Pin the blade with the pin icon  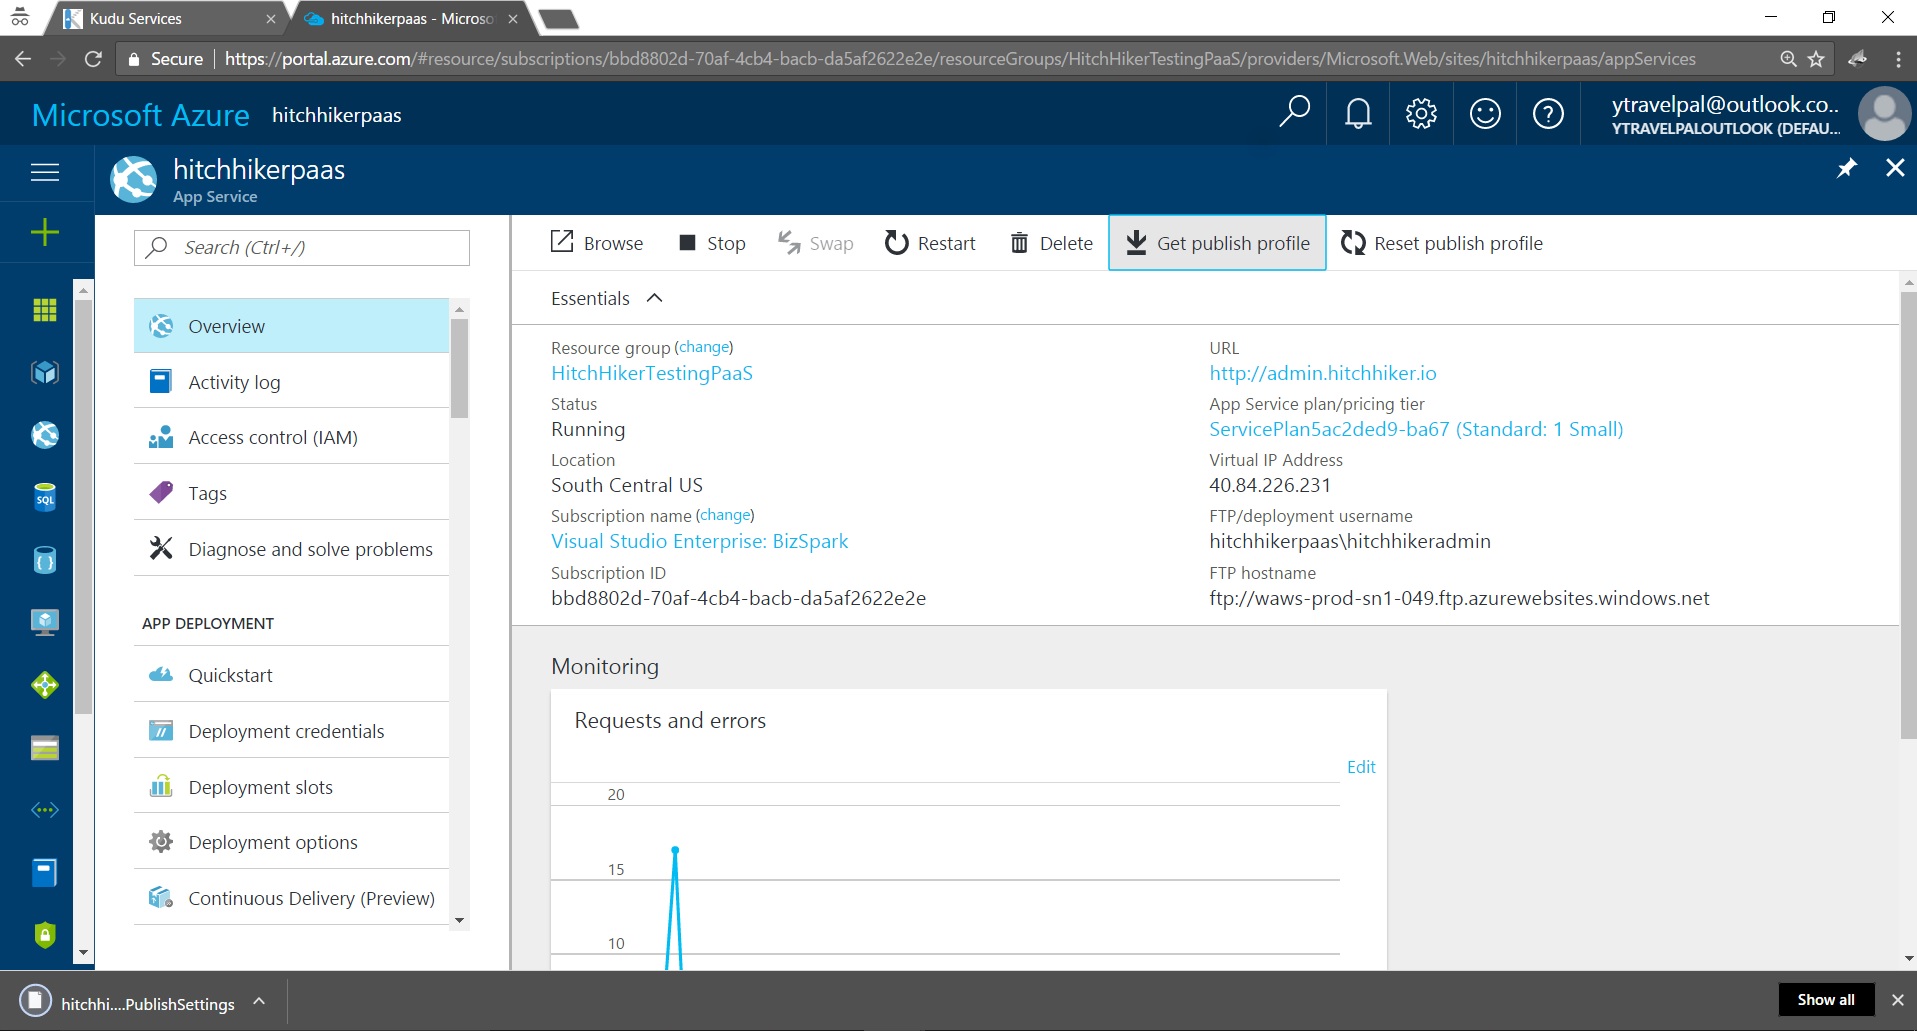tap(1846, 168)
